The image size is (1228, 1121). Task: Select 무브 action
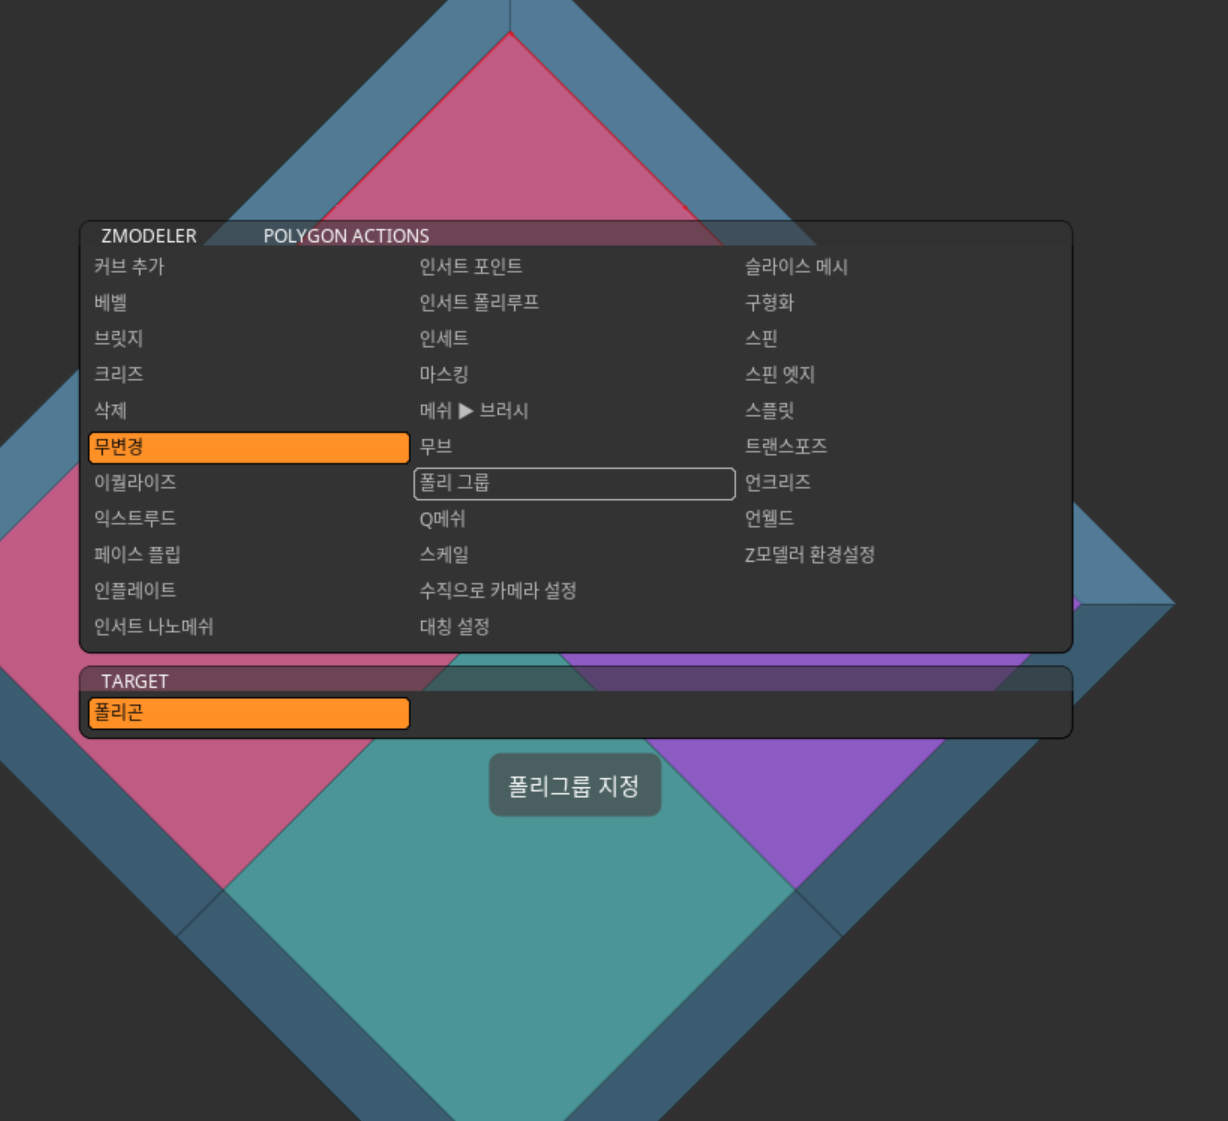575,447
